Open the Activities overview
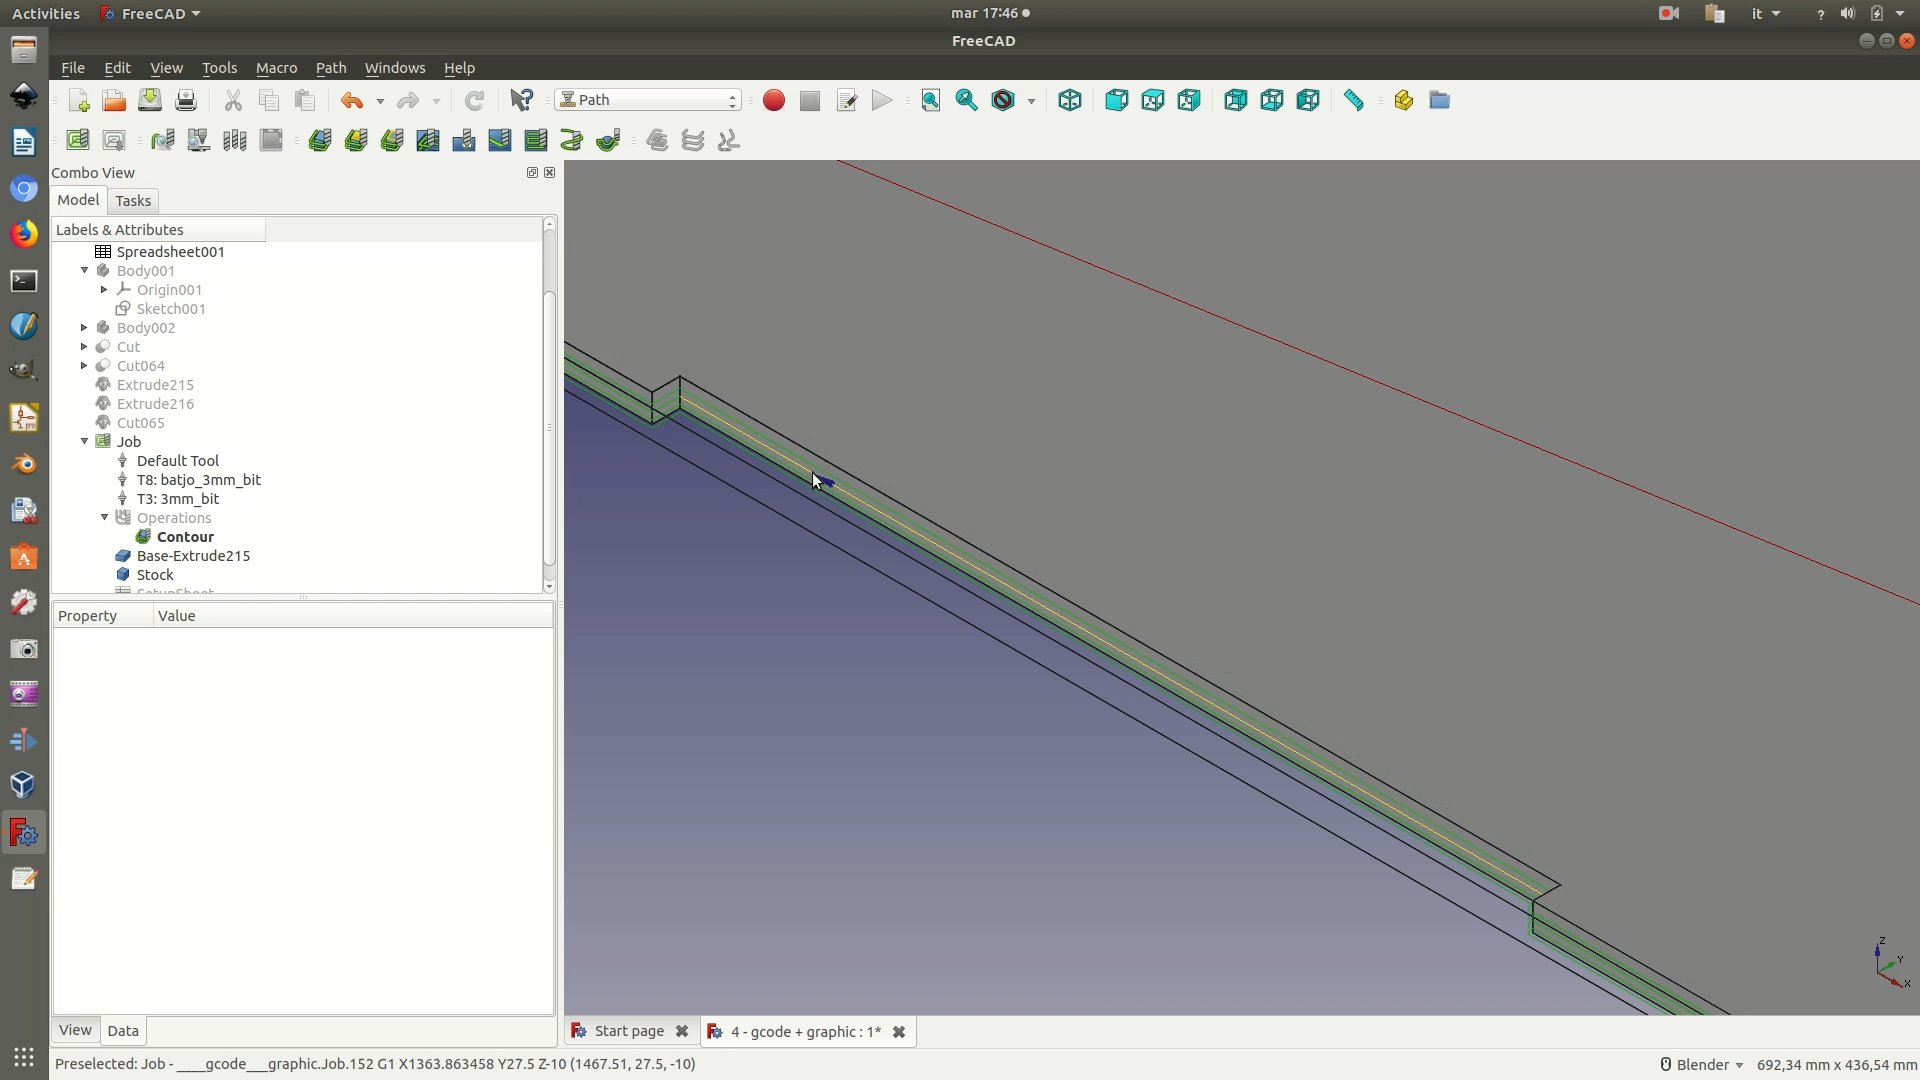The image size is (1920, 1080). tap(46, 13)
